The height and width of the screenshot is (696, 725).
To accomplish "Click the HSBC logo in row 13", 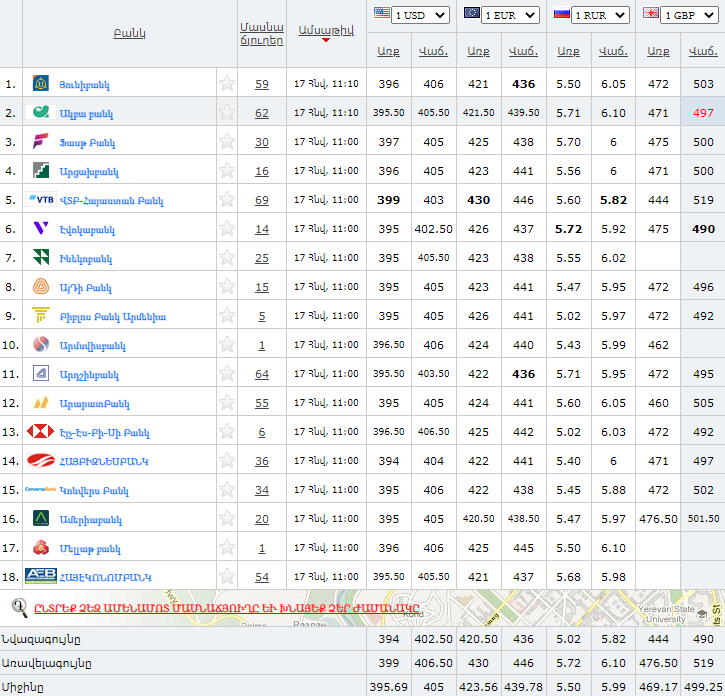I will point(41,431).
